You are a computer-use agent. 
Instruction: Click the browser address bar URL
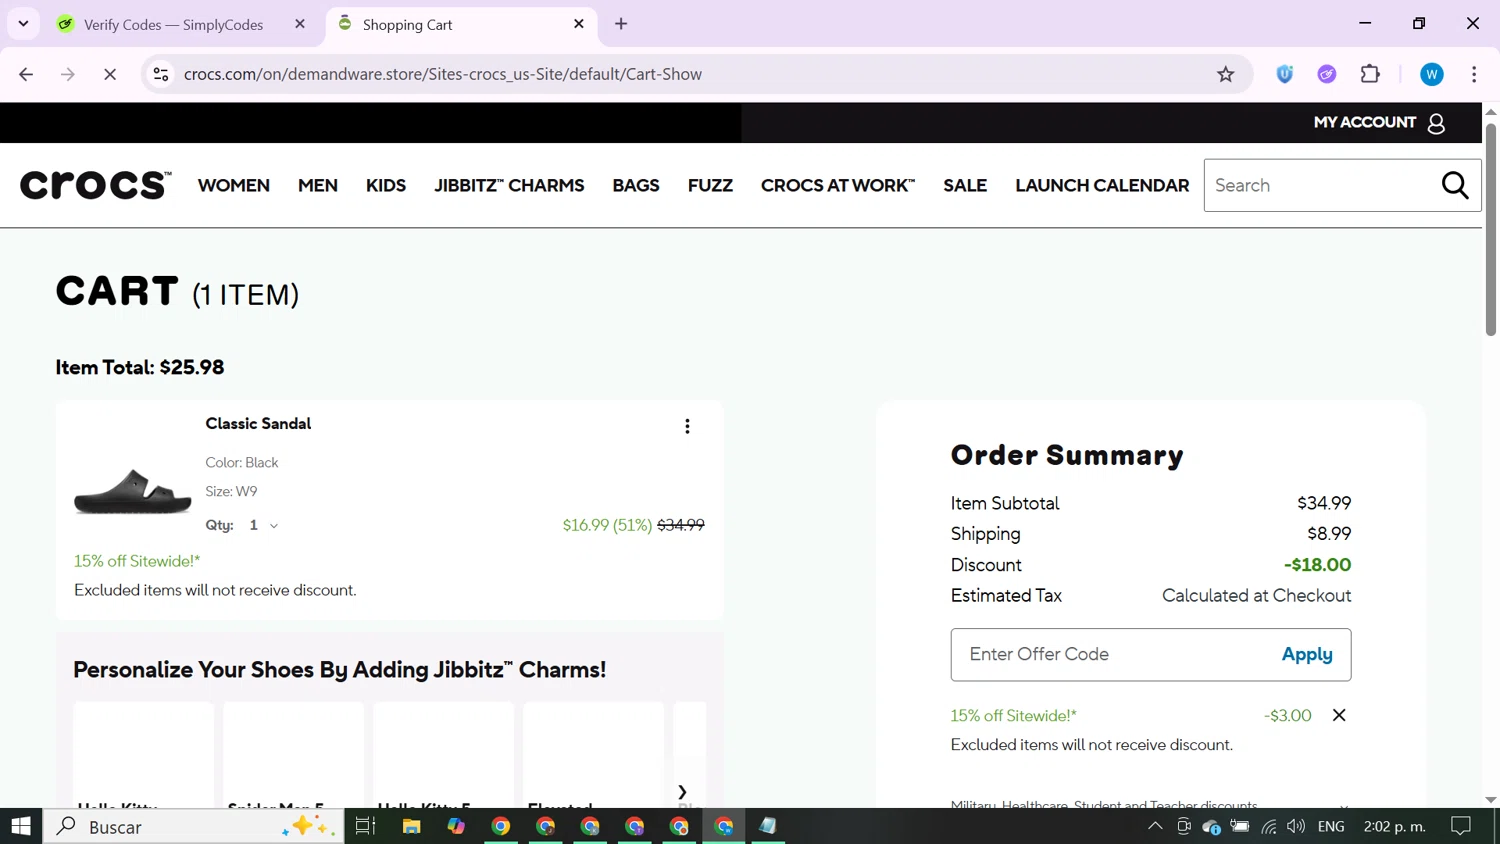click(x=443, y=74)
